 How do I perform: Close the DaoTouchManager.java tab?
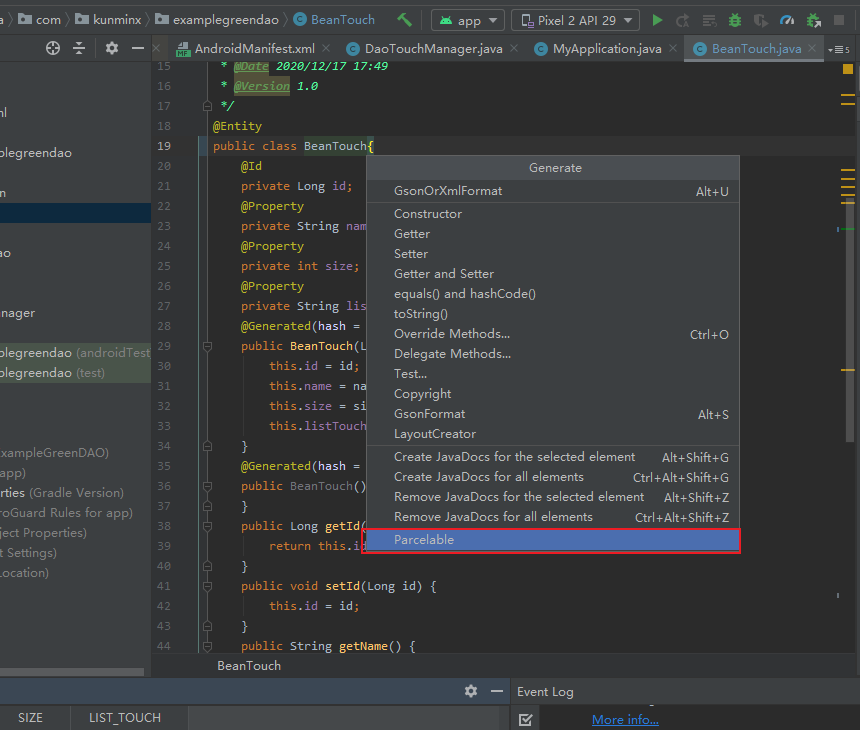514,48
